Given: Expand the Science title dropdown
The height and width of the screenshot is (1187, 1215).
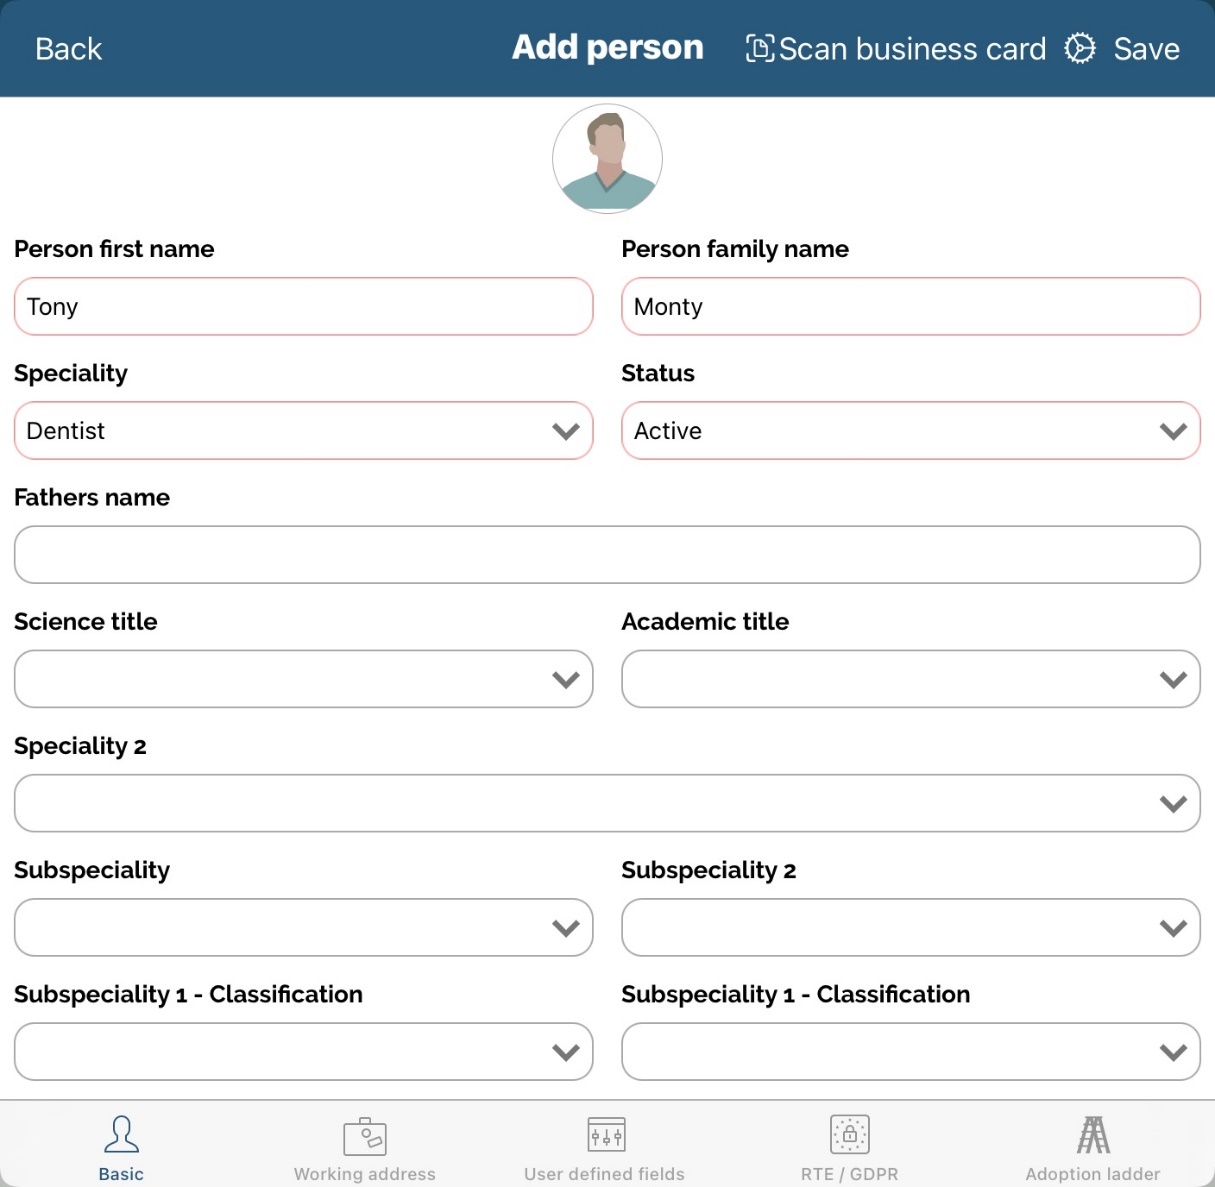Looking at the screenshot, I should 303,679.
